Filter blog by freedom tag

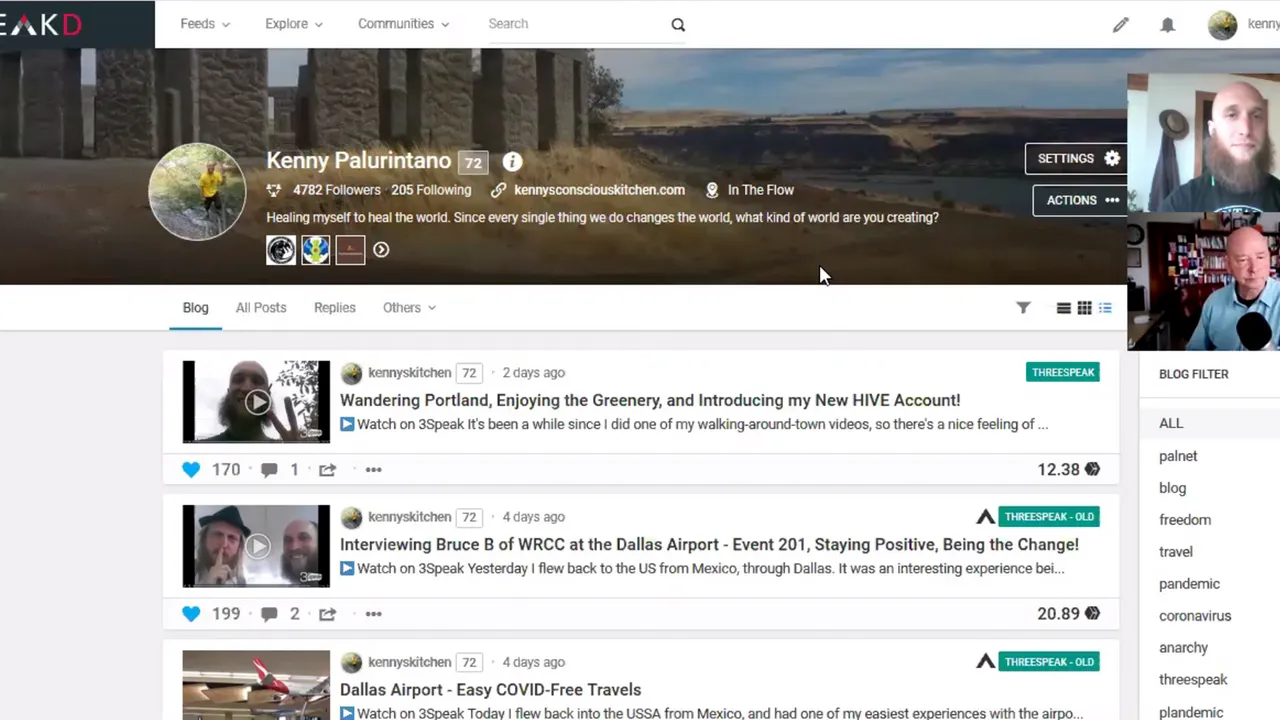[x=1185, y=520]
